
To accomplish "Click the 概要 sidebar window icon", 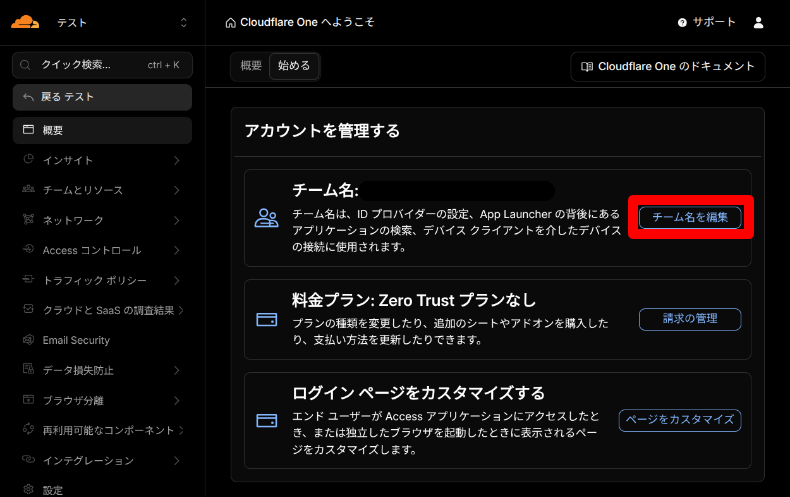I will 29,130.
